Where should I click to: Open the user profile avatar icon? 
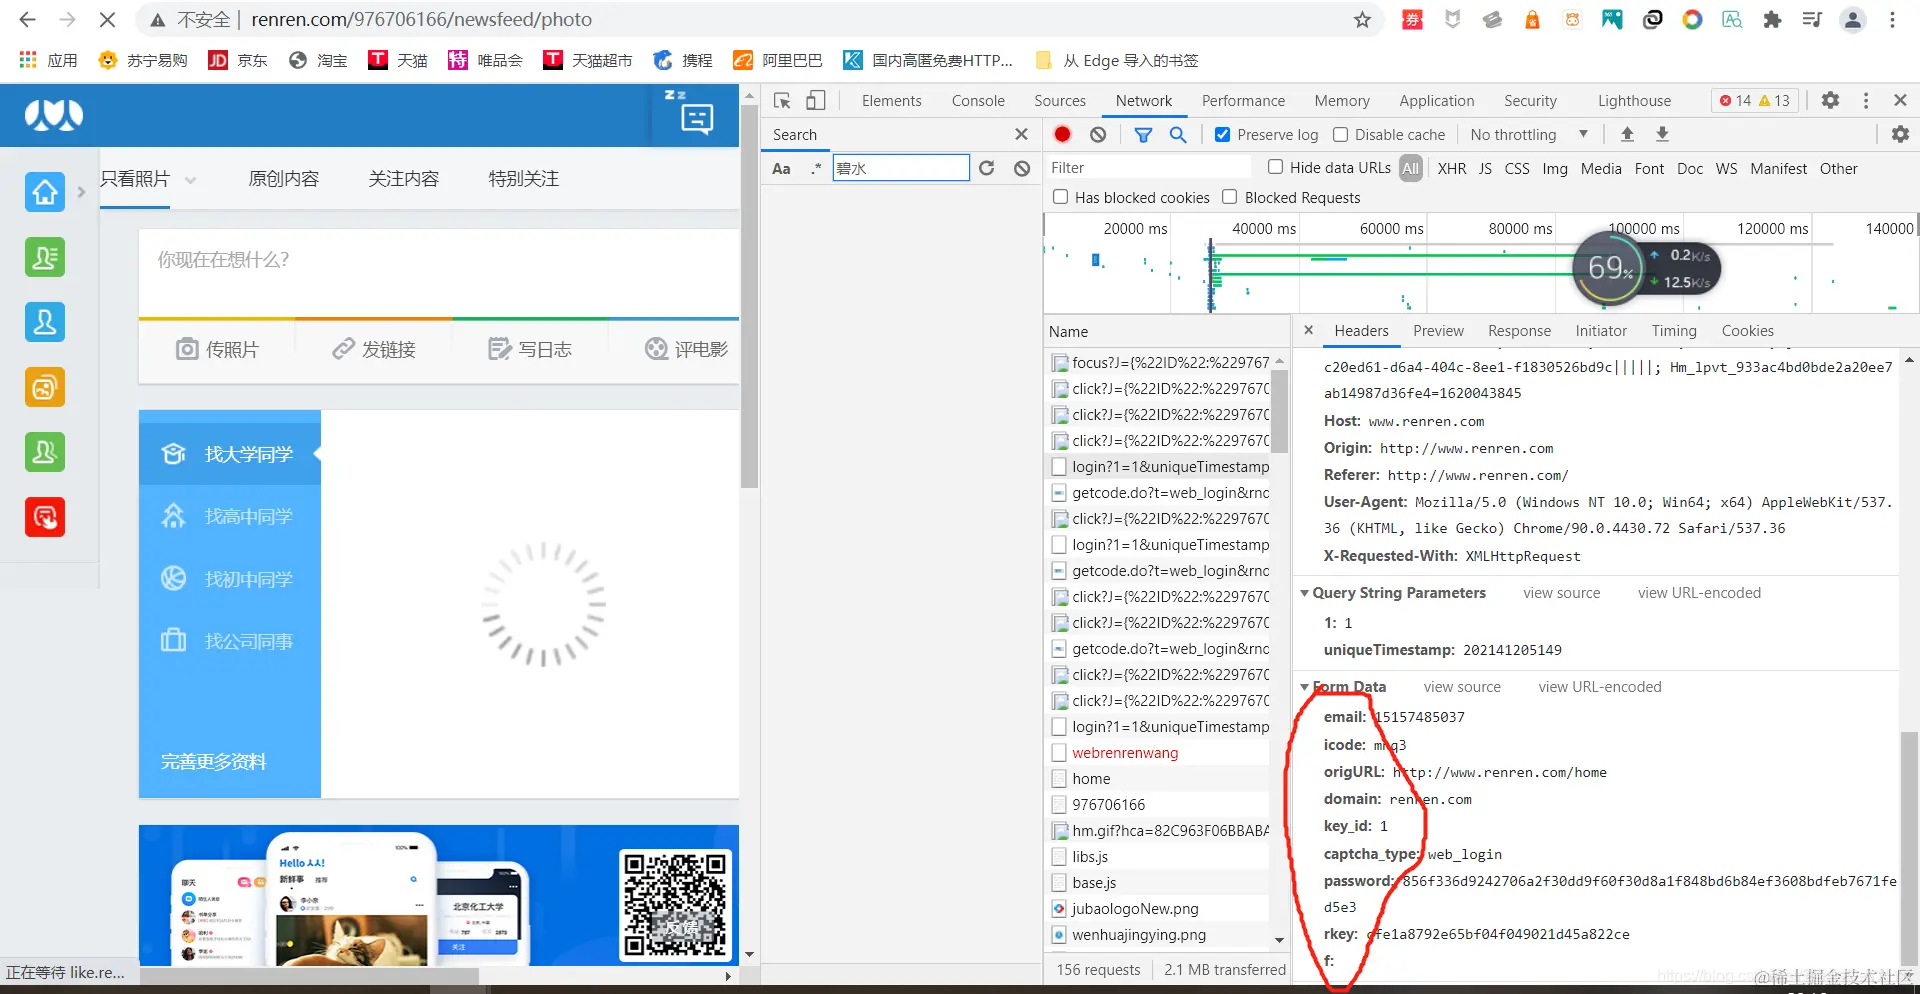(x=1853, y=19)
